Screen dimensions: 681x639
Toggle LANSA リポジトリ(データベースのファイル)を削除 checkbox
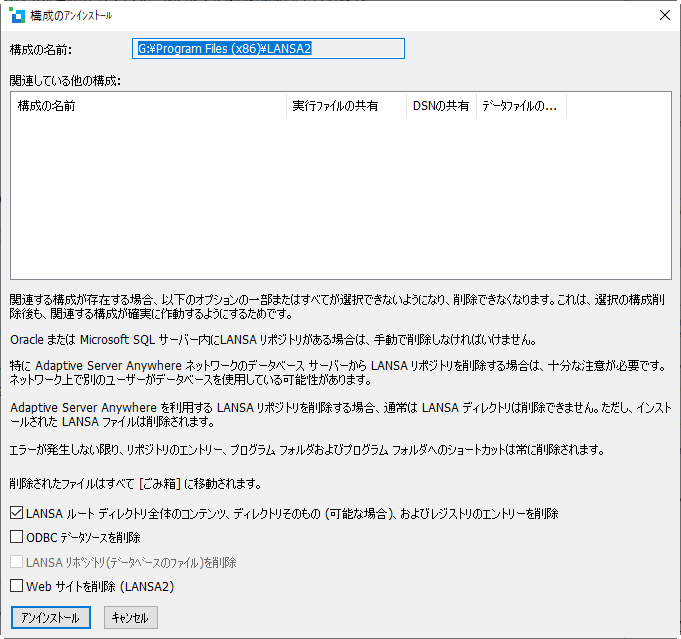click(17, 562)
